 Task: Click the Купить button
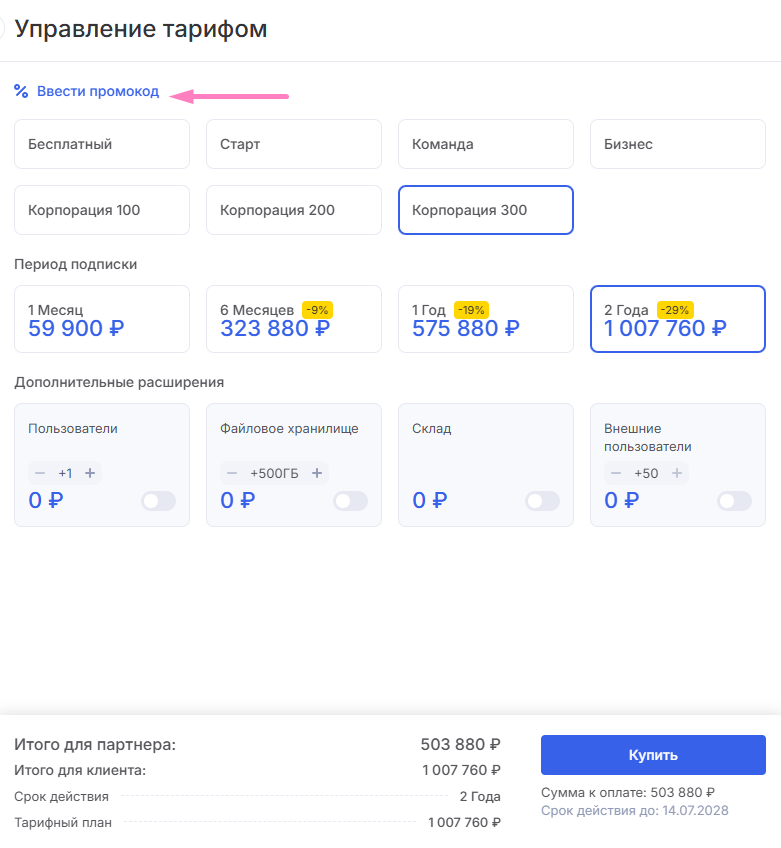(x=653, y=755)
